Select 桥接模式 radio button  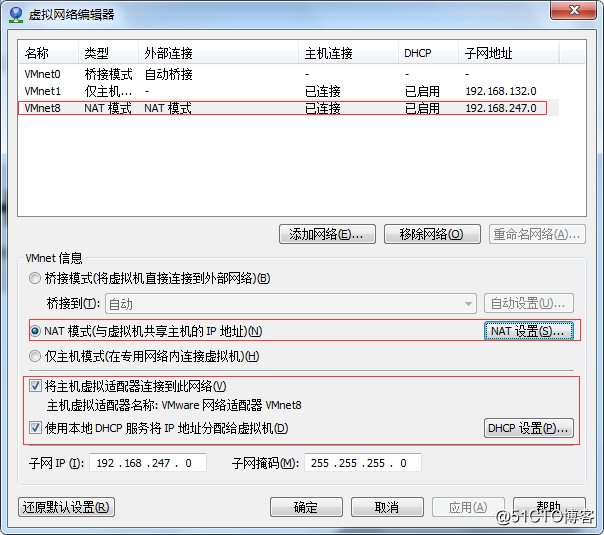[35, 278]
